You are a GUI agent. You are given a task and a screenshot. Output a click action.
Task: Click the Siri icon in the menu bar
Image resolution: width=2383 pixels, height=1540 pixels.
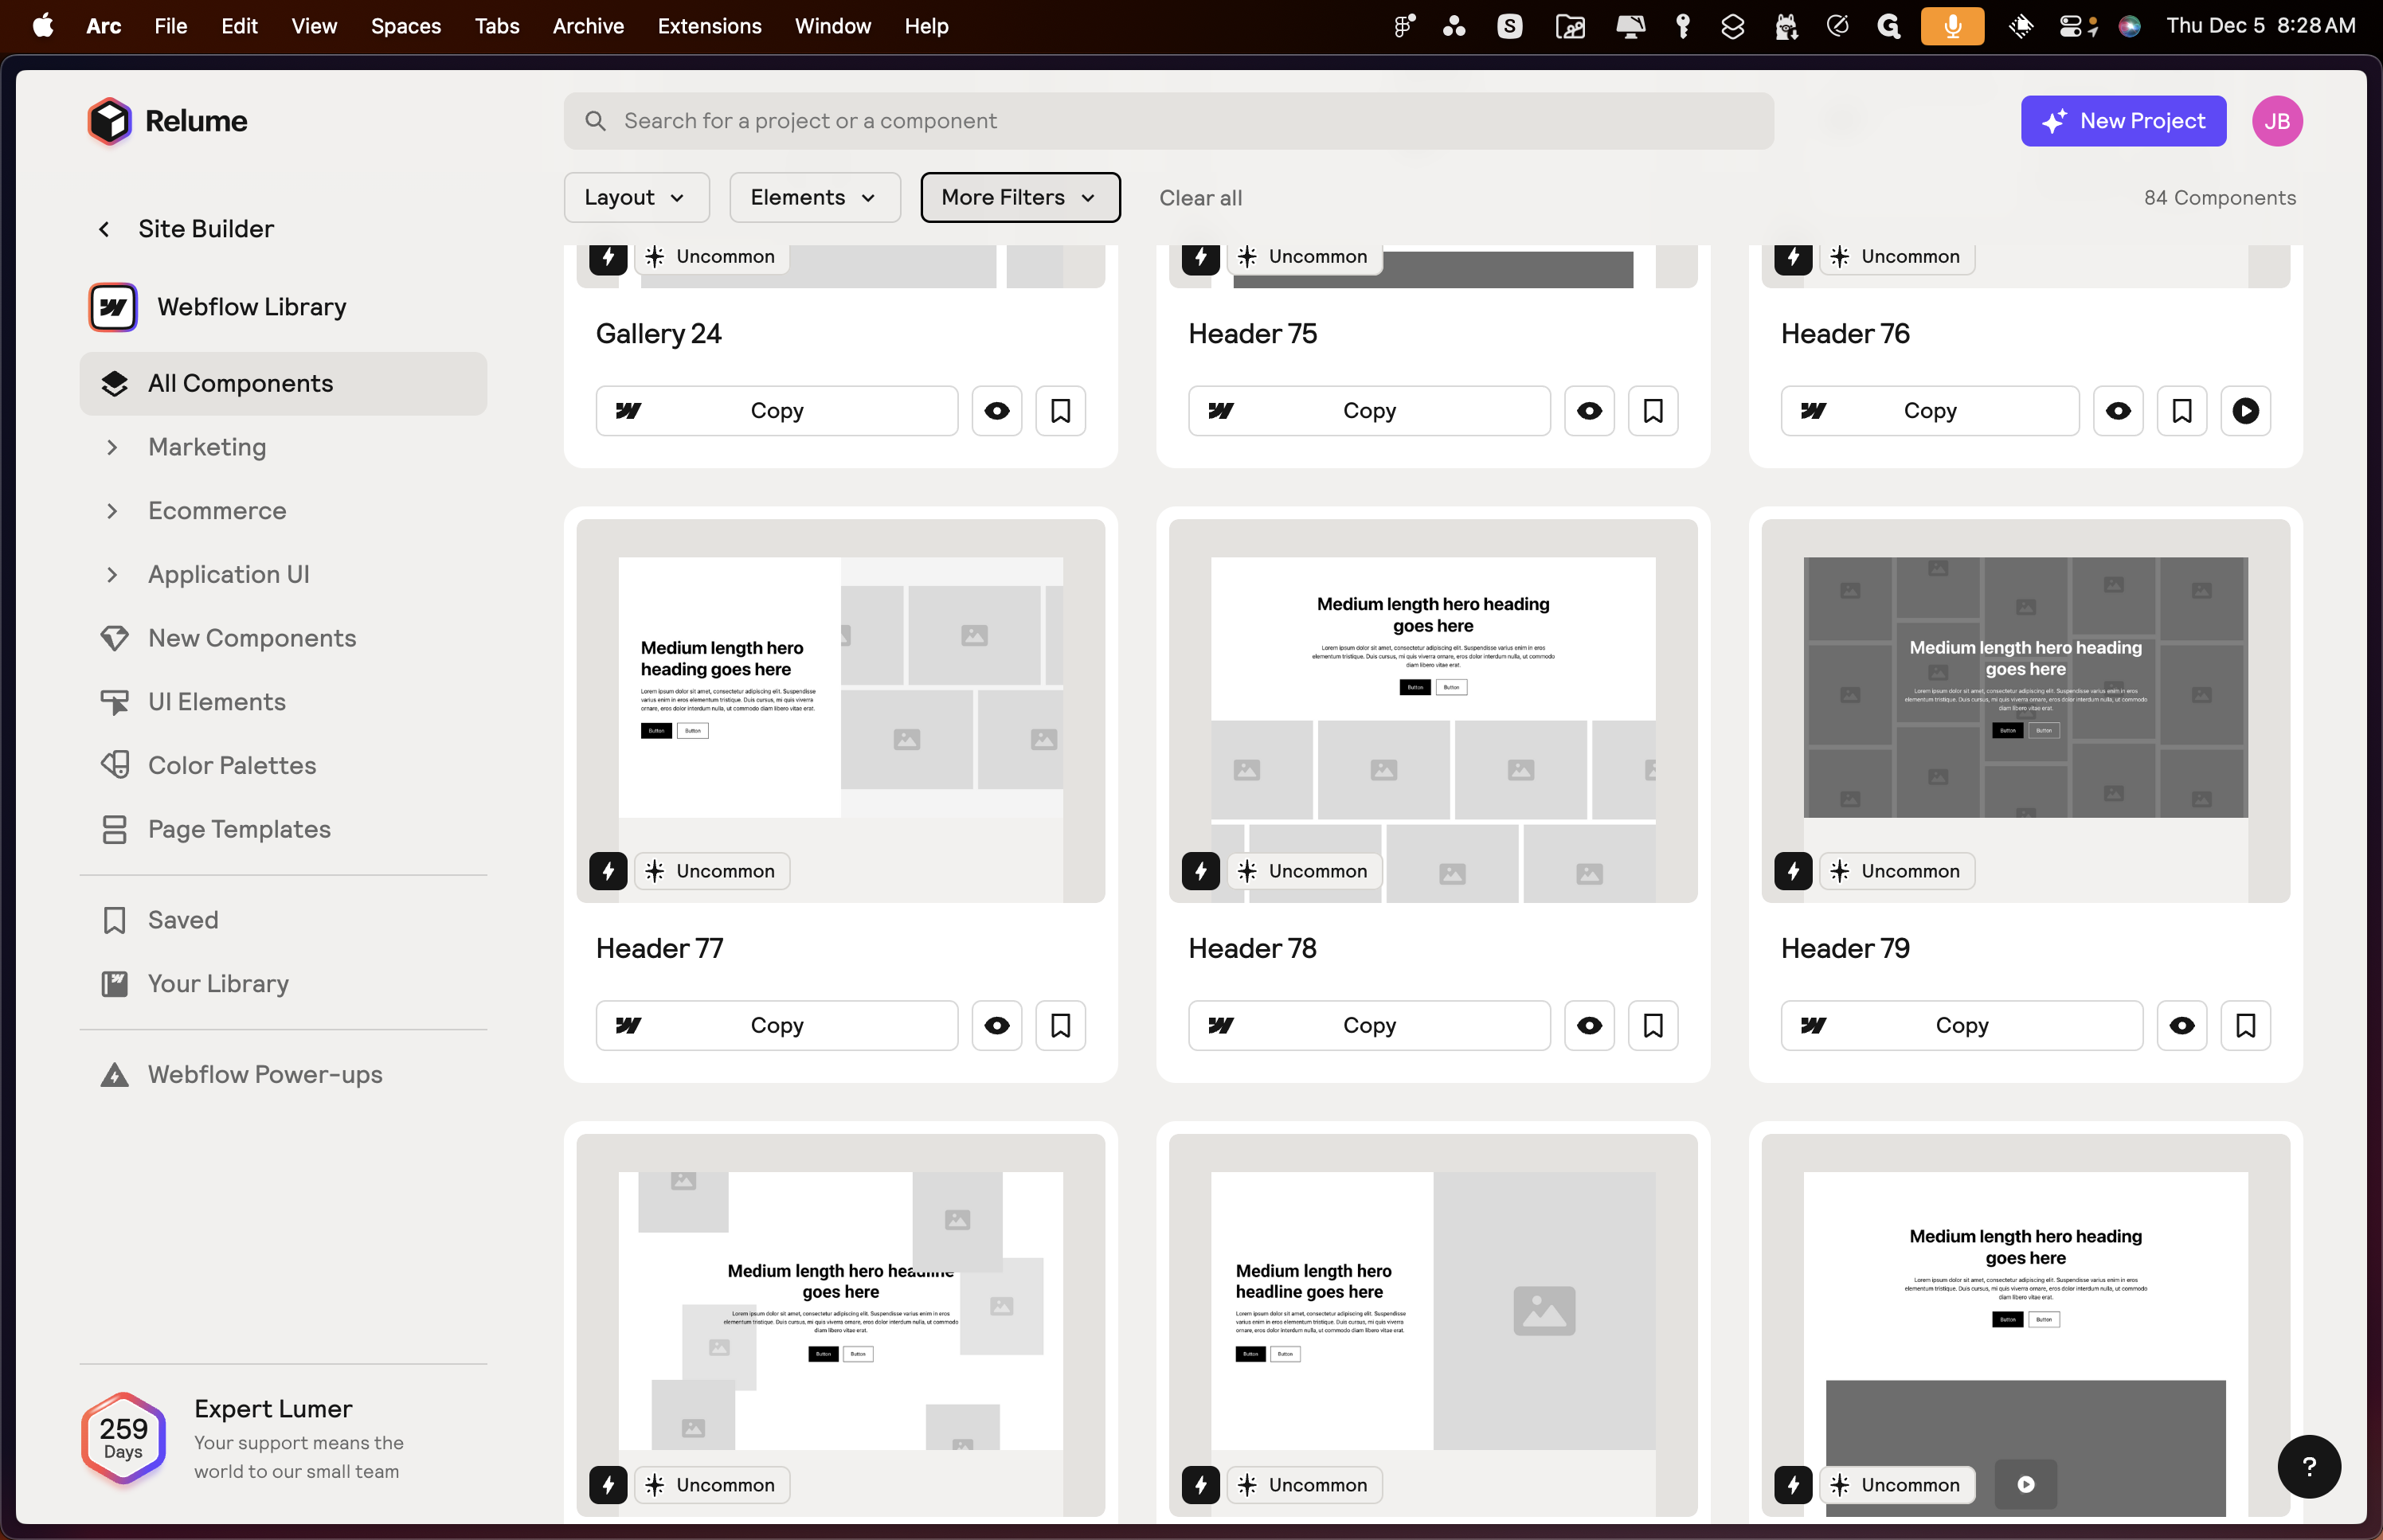tap(2129, 26)
